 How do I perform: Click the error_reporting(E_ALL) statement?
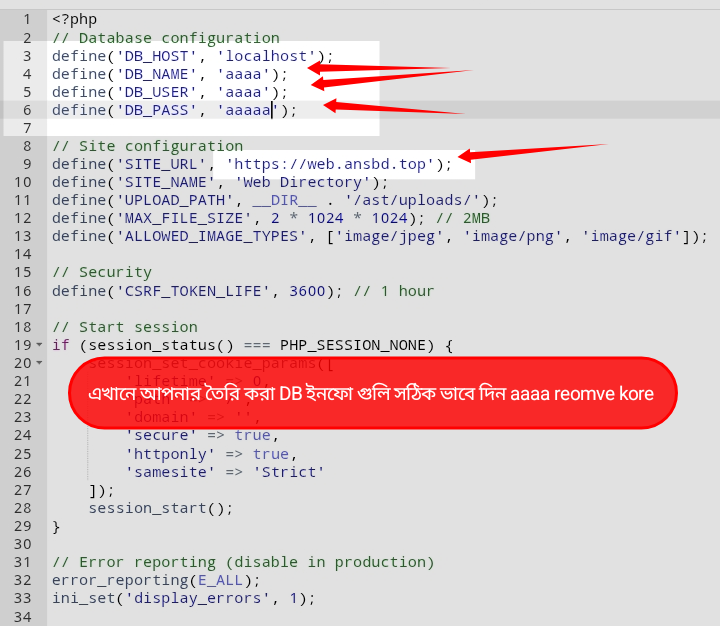coord(156,580)
